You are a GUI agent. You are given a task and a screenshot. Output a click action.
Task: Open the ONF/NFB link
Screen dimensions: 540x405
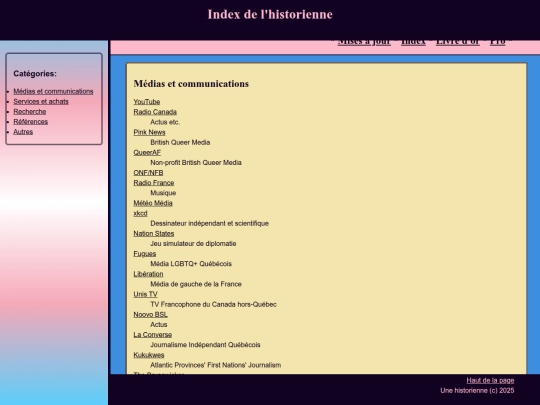(x=148, y=173)
